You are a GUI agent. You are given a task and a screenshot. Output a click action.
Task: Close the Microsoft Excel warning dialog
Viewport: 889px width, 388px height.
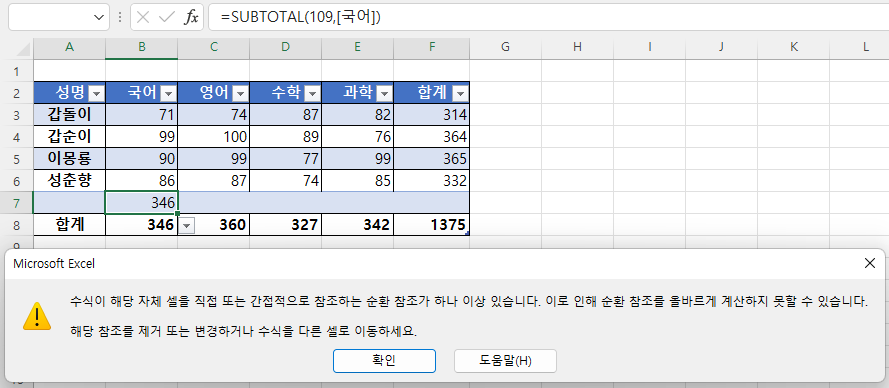869,263
